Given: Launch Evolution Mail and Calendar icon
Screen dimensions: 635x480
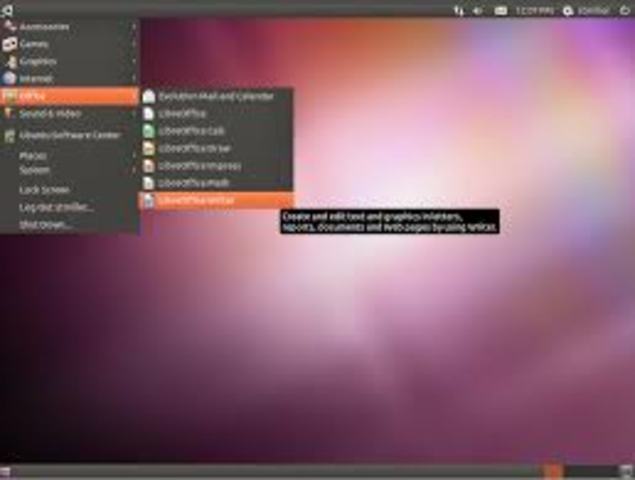Looking at the screenshot, I should tap(149, 96).
